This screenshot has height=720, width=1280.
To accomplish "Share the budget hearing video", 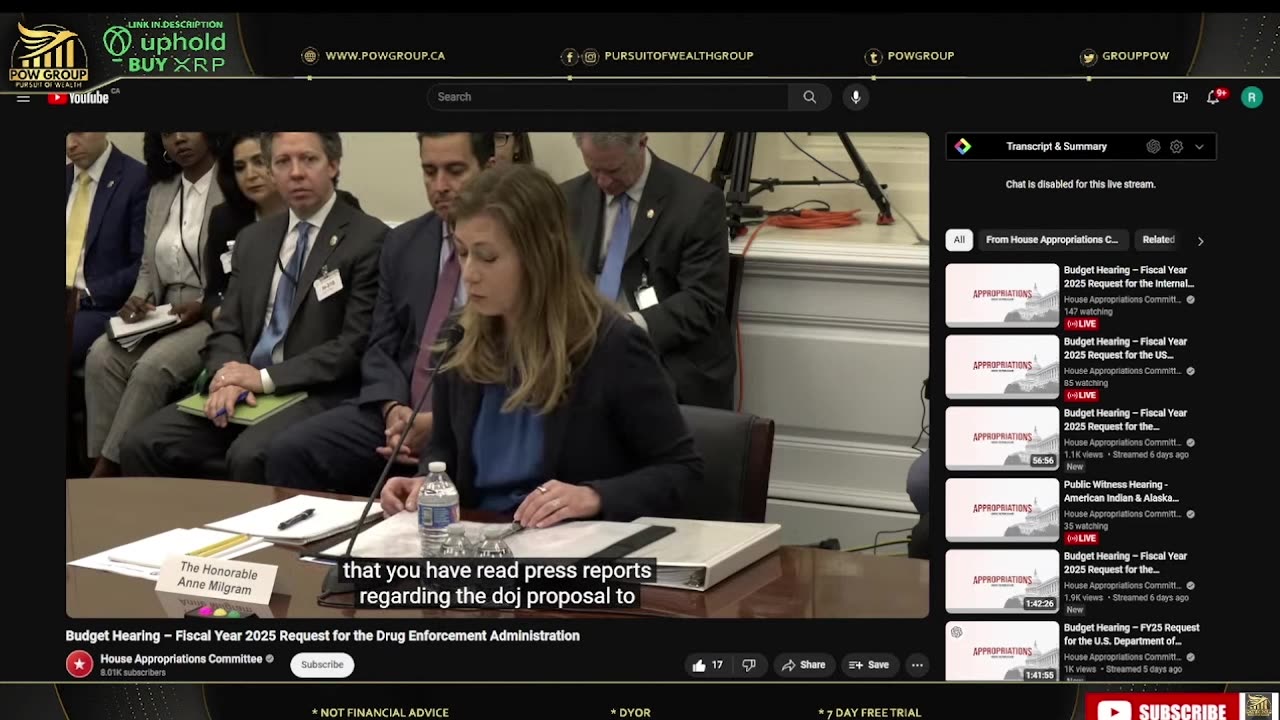I will coord(803,665).
